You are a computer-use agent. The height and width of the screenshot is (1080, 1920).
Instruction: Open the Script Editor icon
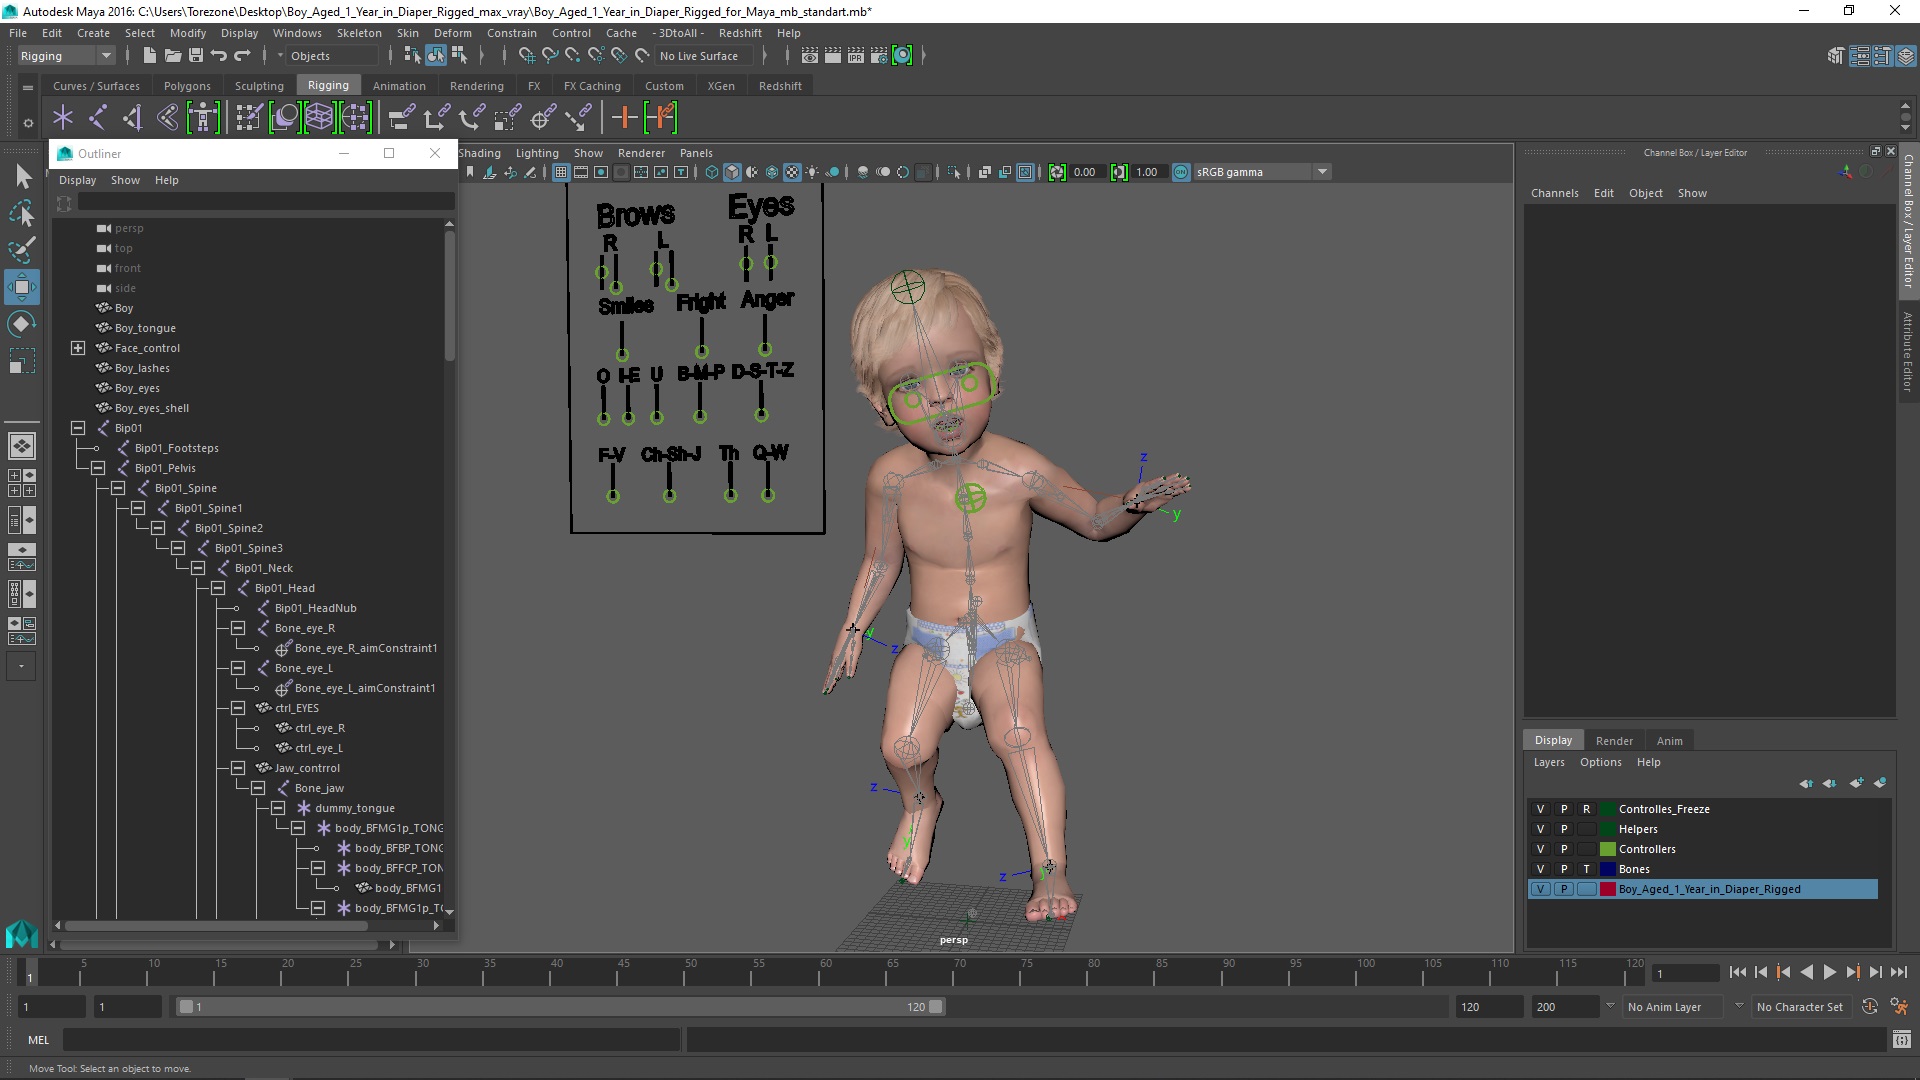coord(1901,1040)
